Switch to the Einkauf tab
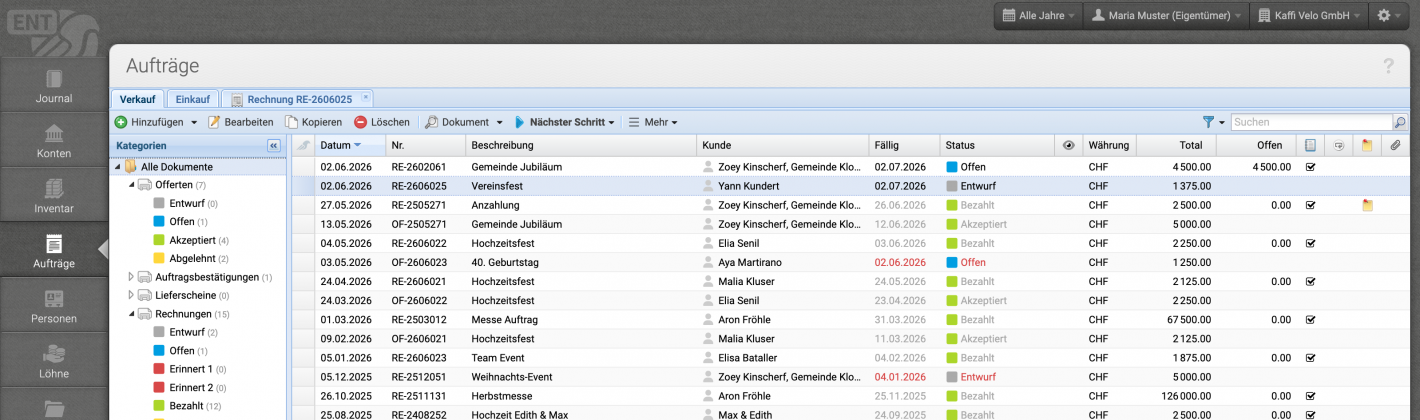Screen dimensions: 1420x420 pyautogui.click(x=192, y=99)
